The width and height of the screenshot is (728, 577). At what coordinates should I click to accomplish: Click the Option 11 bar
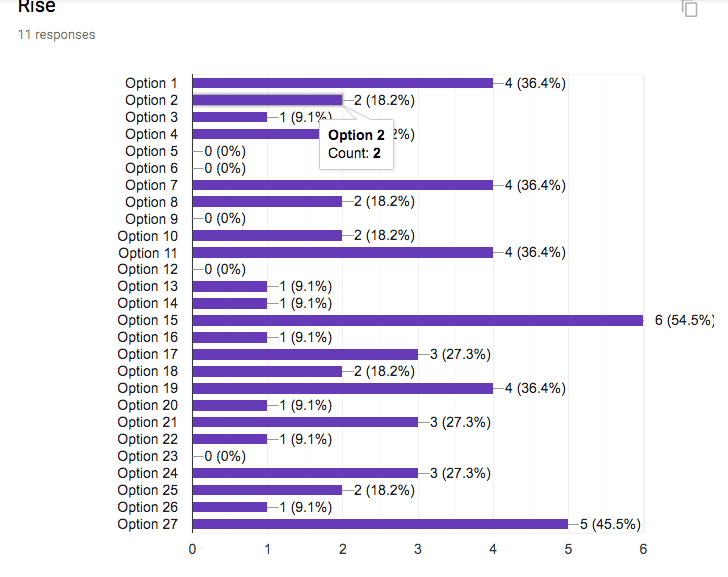[x=343, y=253]
